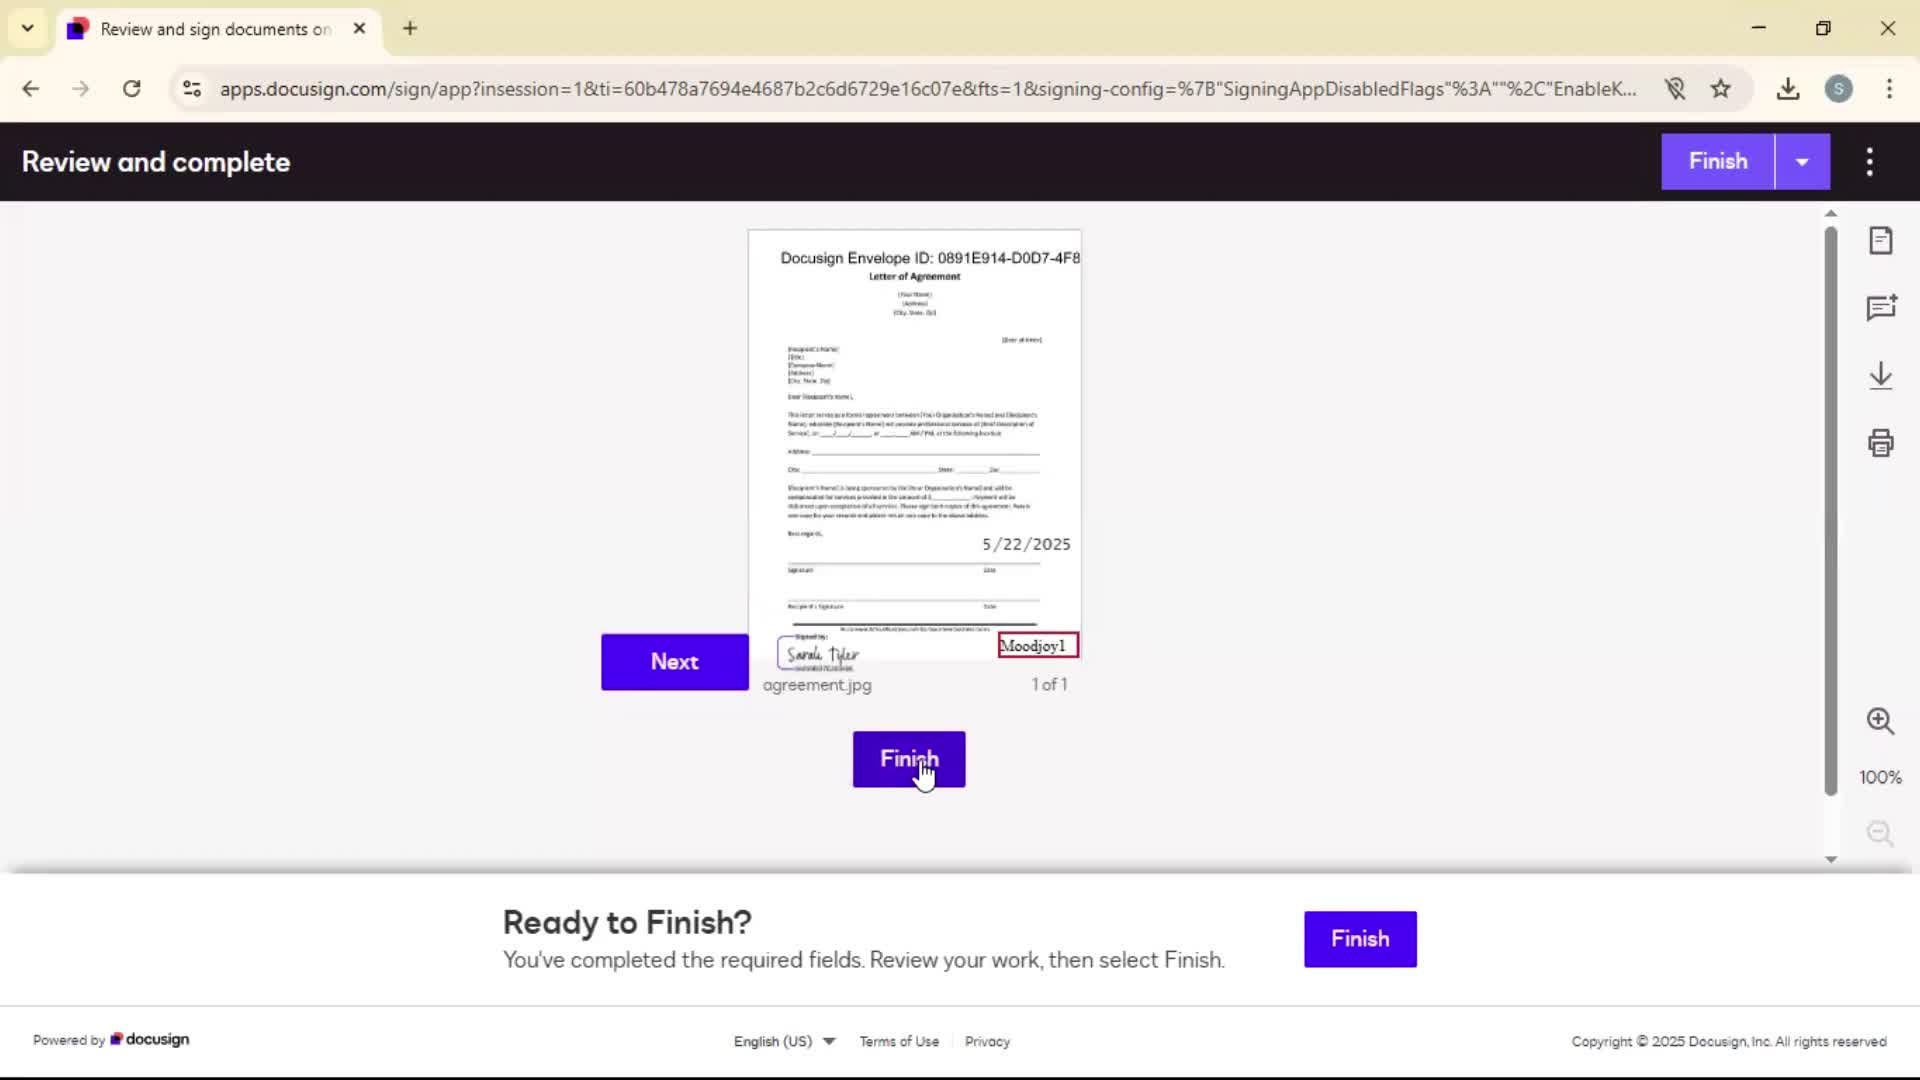The height and width of the screenshot is (1080, 1920).
Task: Click the Copyright 2025 Docusign text
Action: pyautogui.click(x=1729, y=1041)
